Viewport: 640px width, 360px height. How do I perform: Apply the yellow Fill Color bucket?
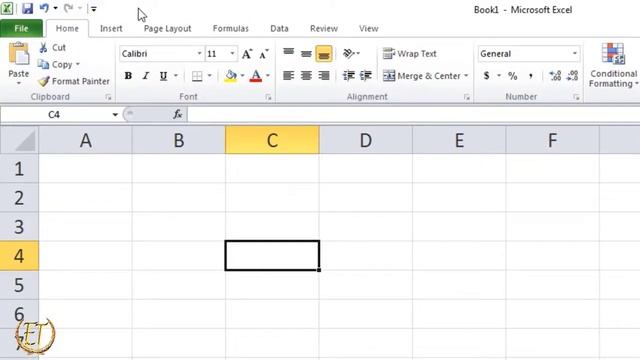[231, 76]
